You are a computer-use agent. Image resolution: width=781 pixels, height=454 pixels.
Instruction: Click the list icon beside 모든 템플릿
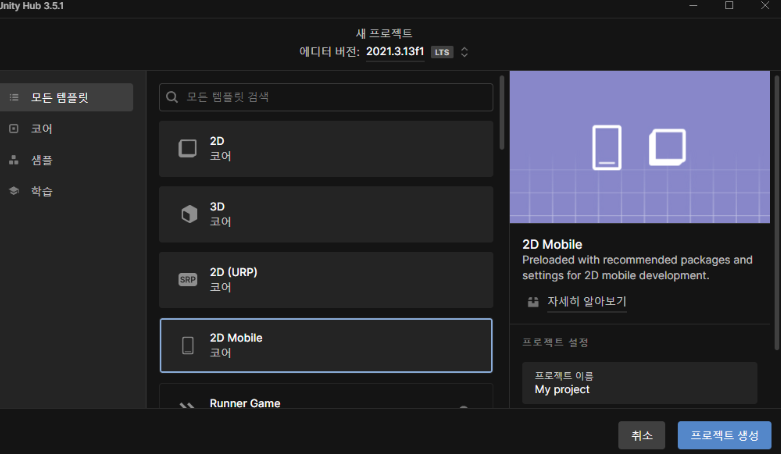[14, 97]
